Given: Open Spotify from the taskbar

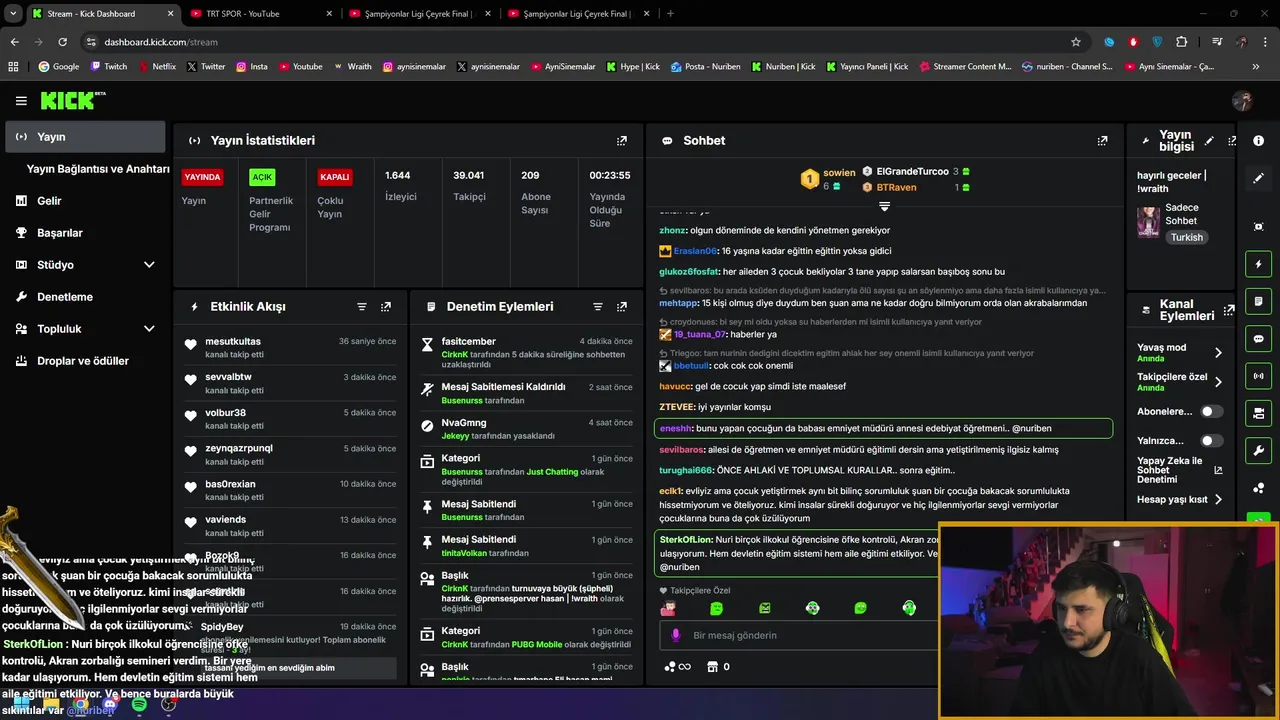Looking at the screenshot, I should click(x=139, y=705).
